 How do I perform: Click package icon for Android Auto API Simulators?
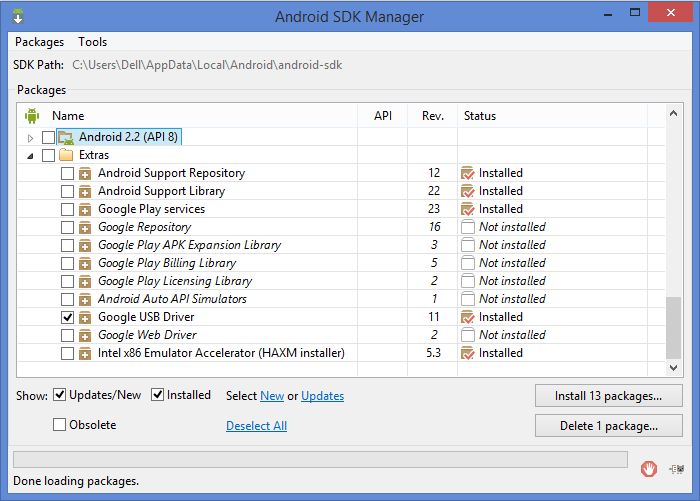85,299
